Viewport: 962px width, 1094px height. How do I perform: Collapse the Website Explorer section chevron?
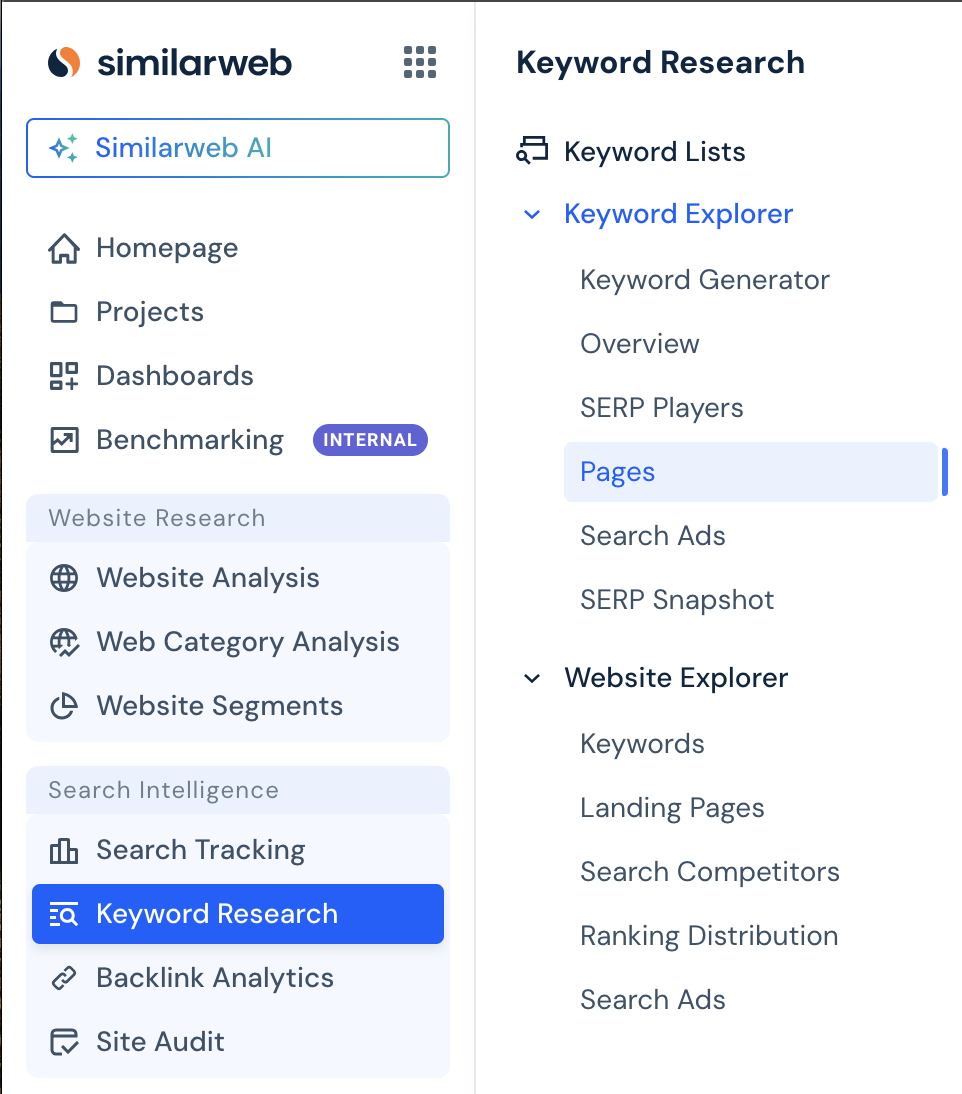tap(532, 678)
